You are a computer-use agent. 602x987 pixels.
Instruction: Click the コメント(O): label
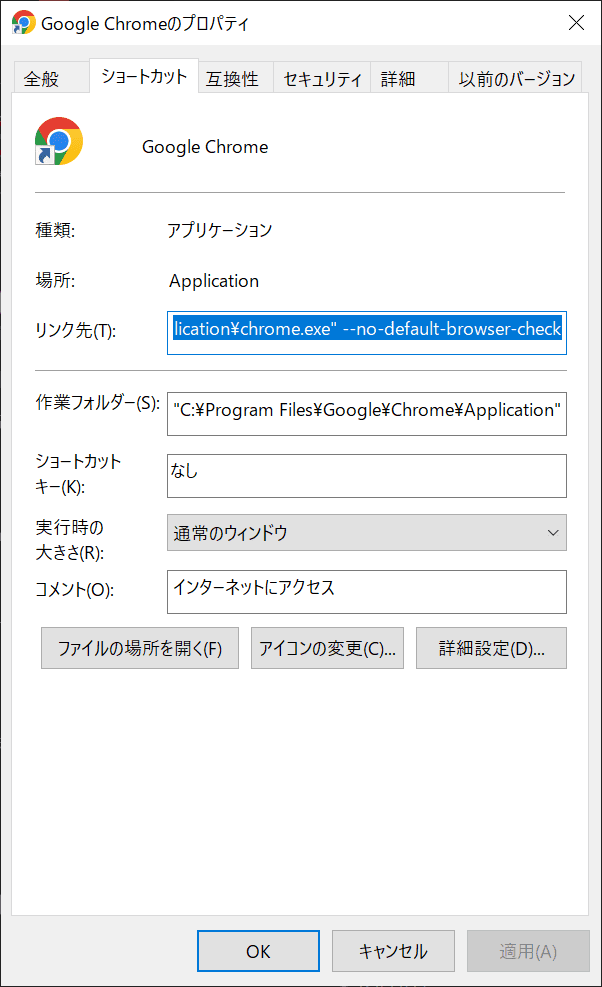(x=74, y=590)
